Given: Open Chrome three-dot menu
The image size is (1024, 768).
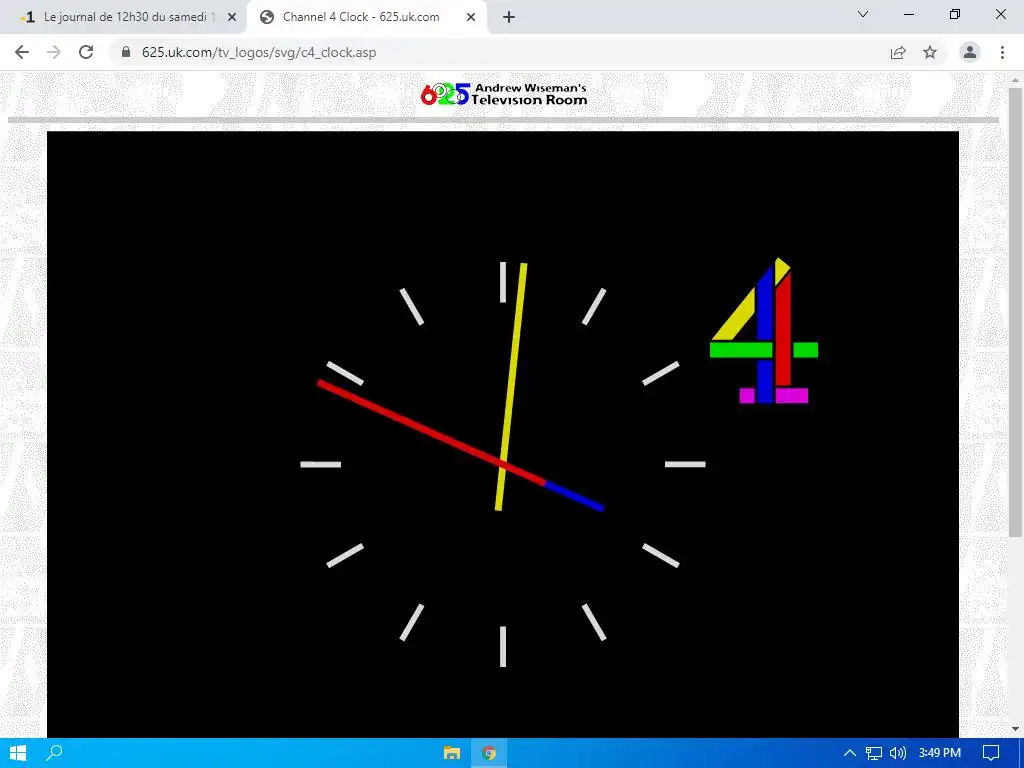Looking at the screenshot, I should (x=1002, y=52).
